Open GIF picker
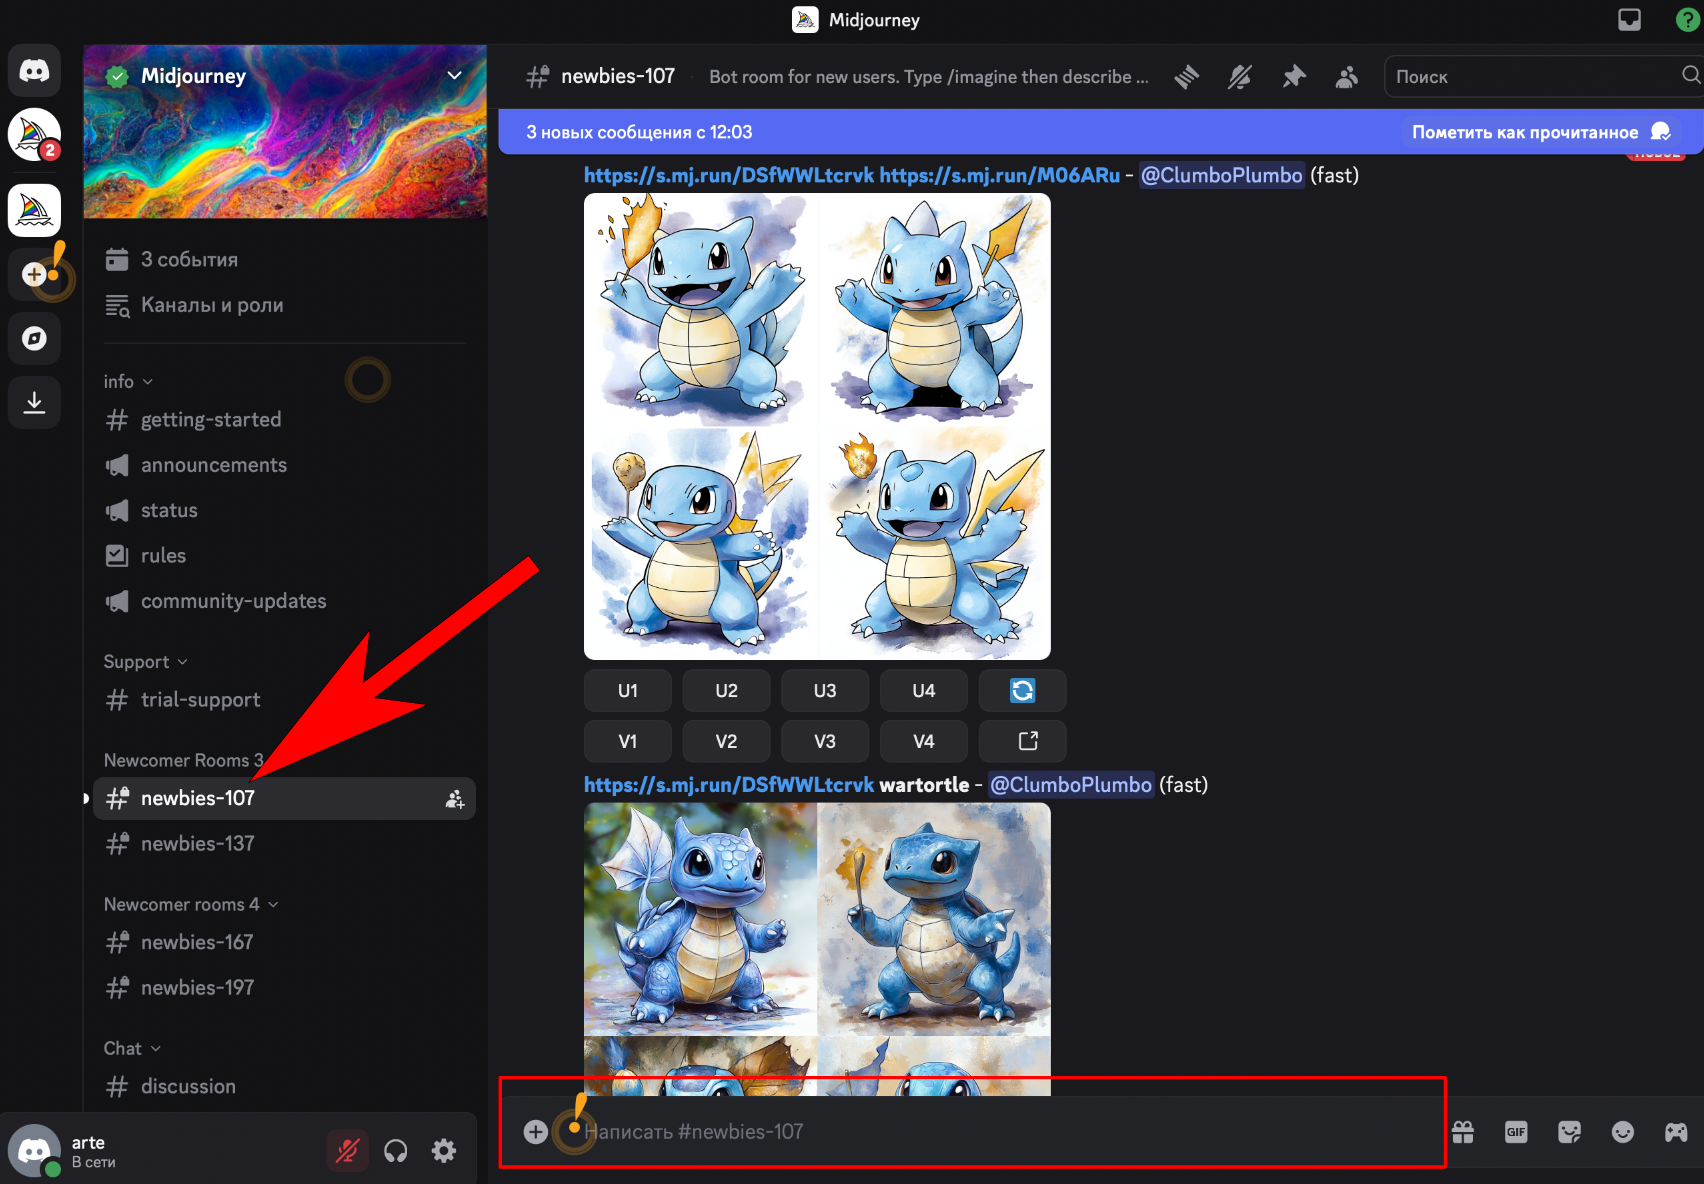This screenshot has width=1704, height=1184. tap(1516, 1132)
